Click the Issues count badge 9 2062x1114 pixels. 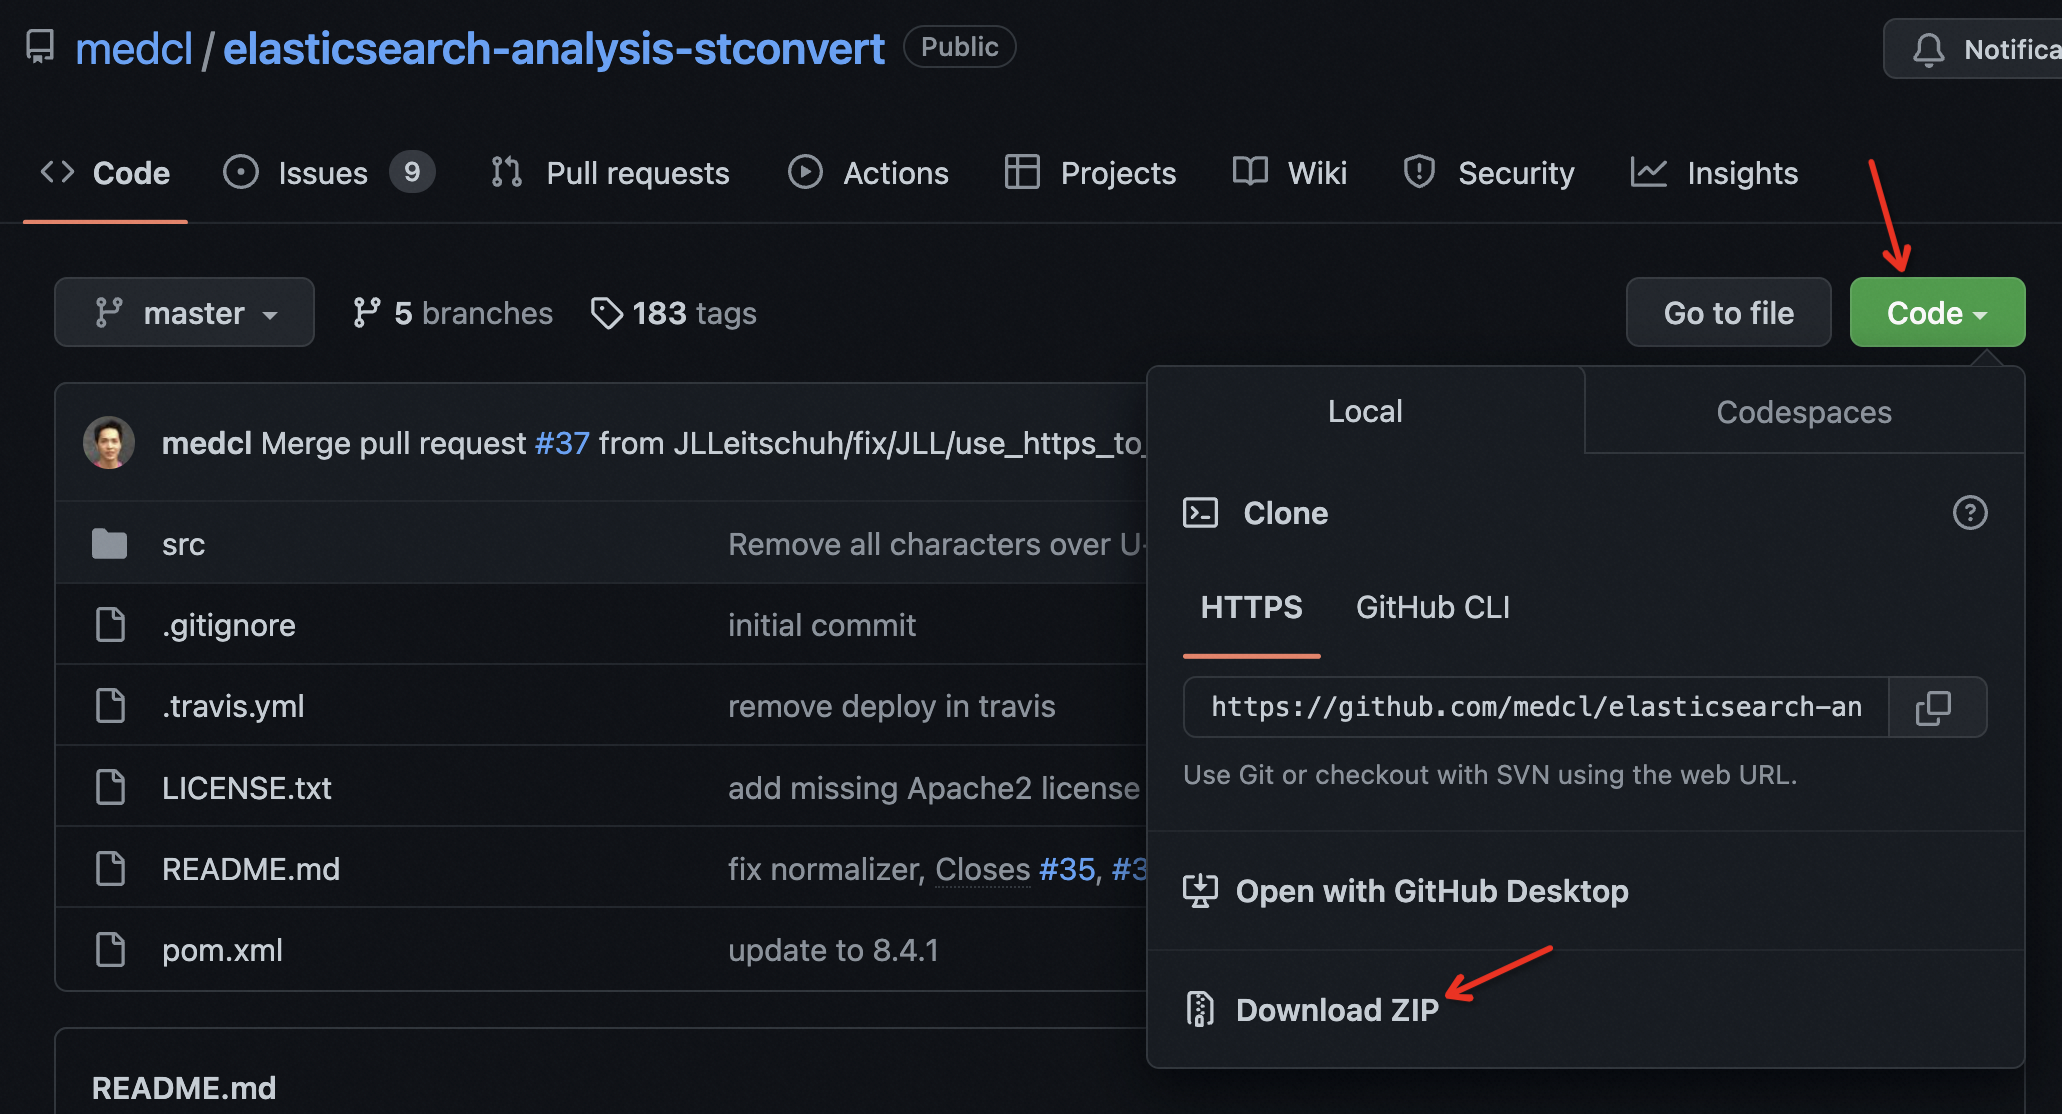tap(412, 173)
